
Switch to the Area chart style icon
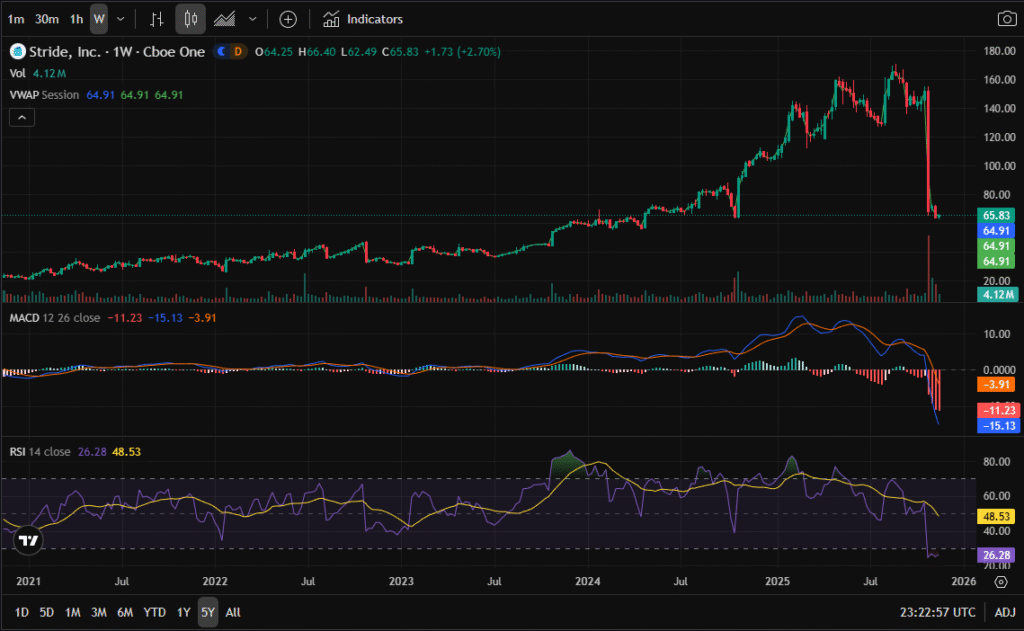[225, 19]
